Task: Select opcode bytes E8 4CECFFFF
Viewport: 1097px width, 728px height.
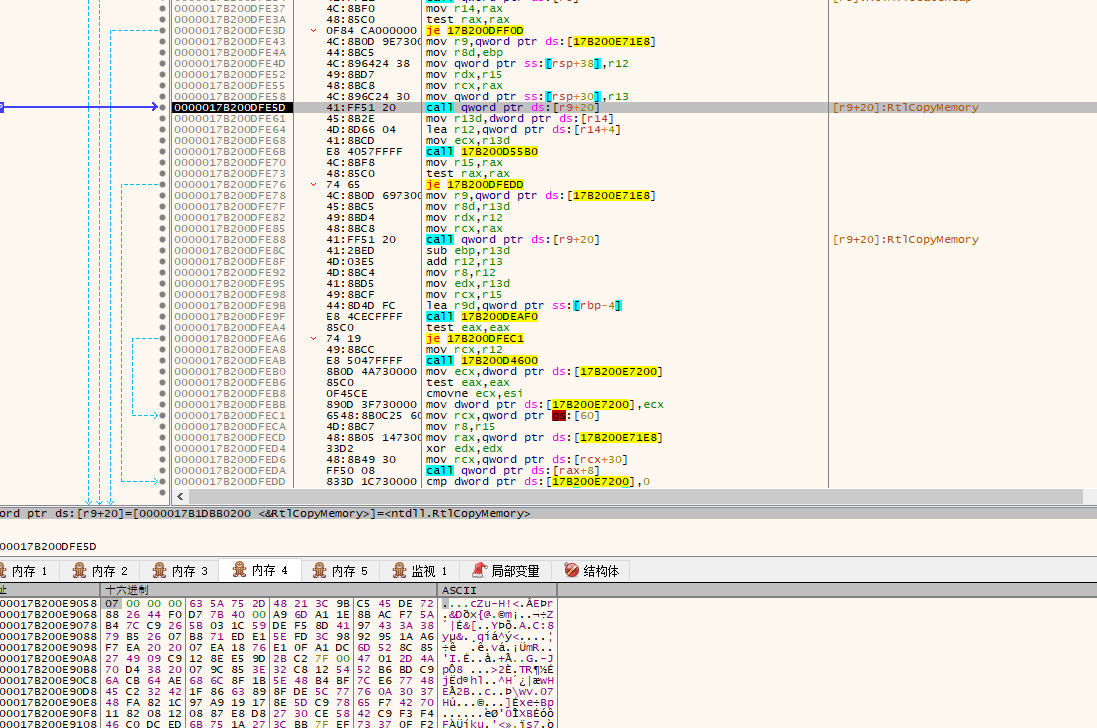Action: tap(364, 317)
